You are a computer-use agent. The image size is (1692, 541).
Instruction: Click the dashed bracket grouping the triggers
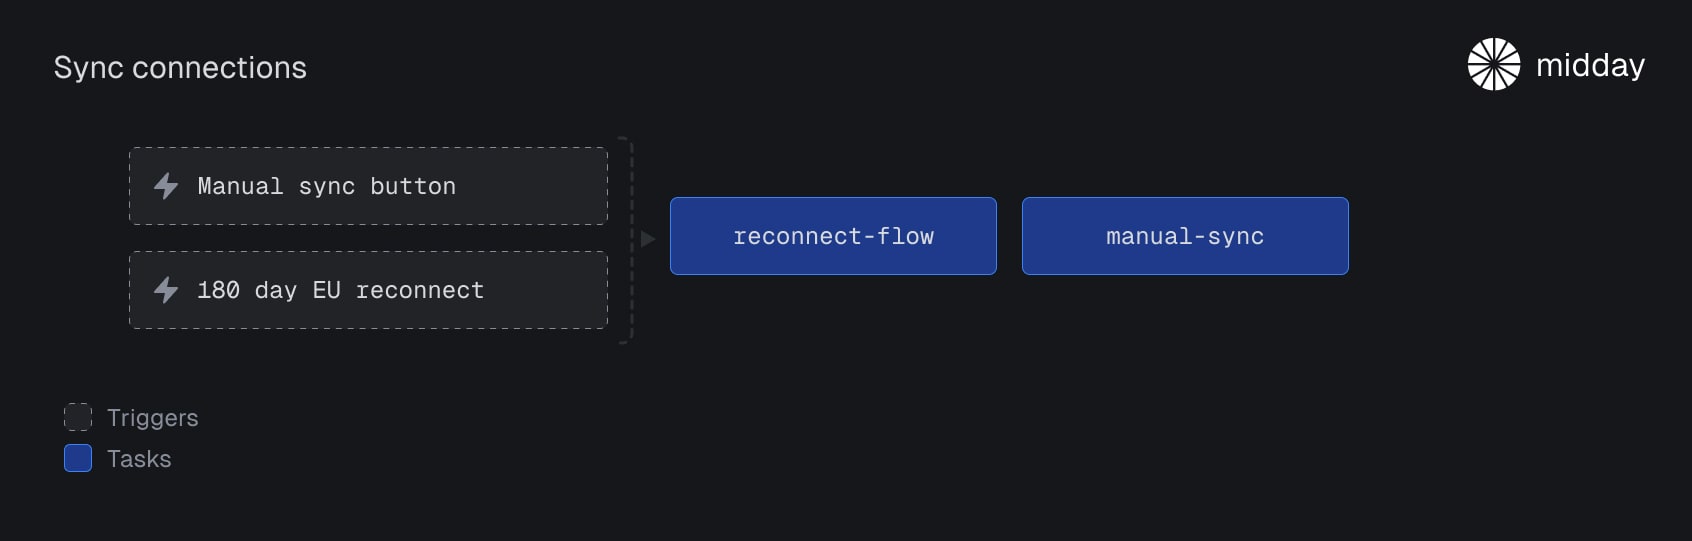(628, 240)
